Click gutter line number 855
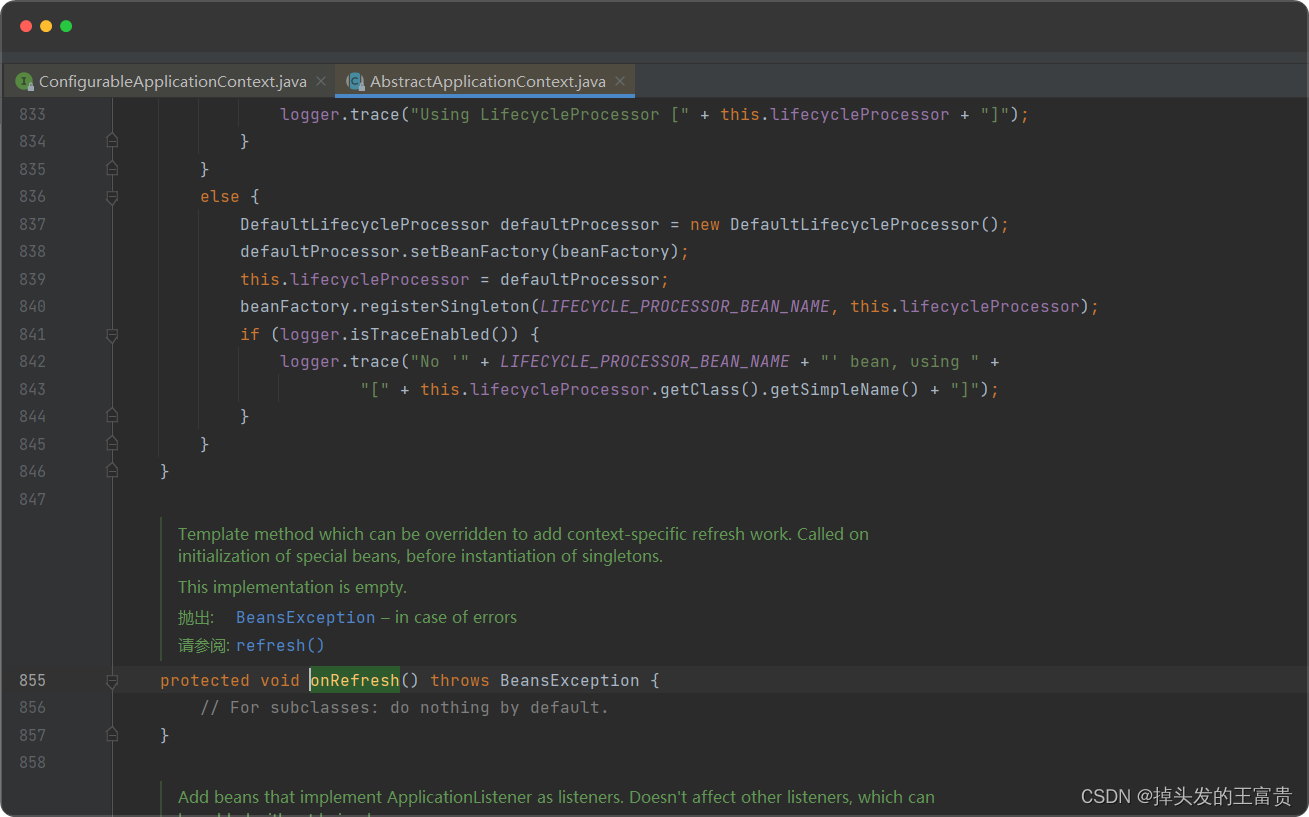Screen dimensions: 1309x817 (32, 680)
